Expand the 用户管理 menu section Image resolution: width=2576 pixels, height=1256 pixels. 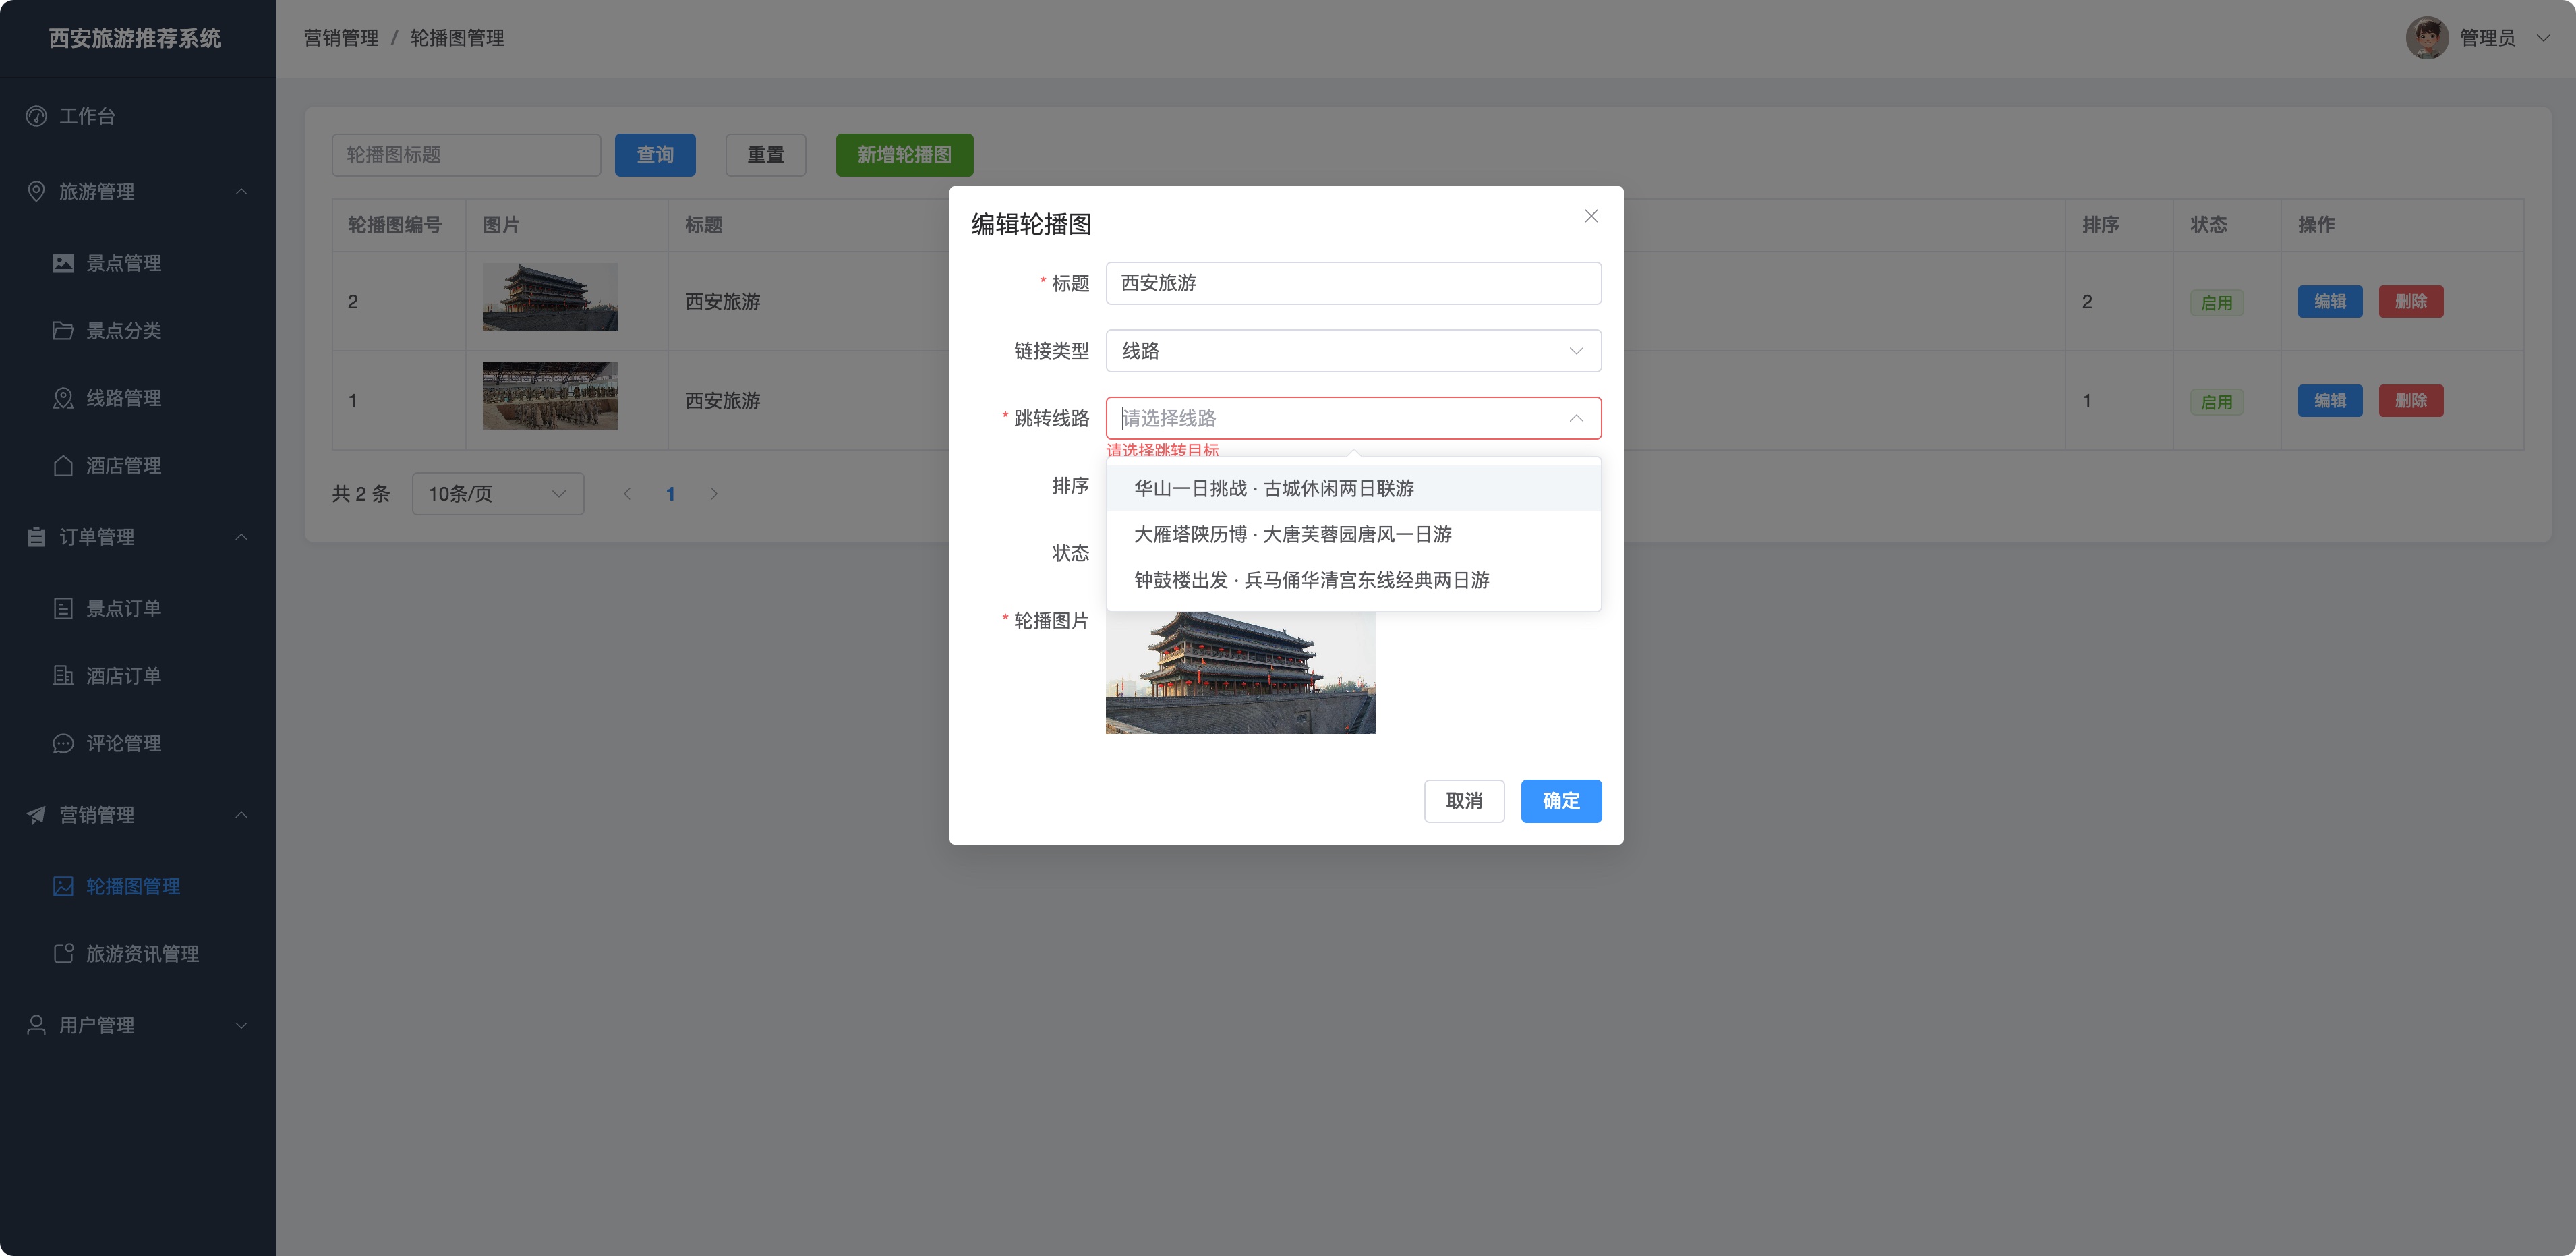pyautogui.click(x=241, y=1025)
